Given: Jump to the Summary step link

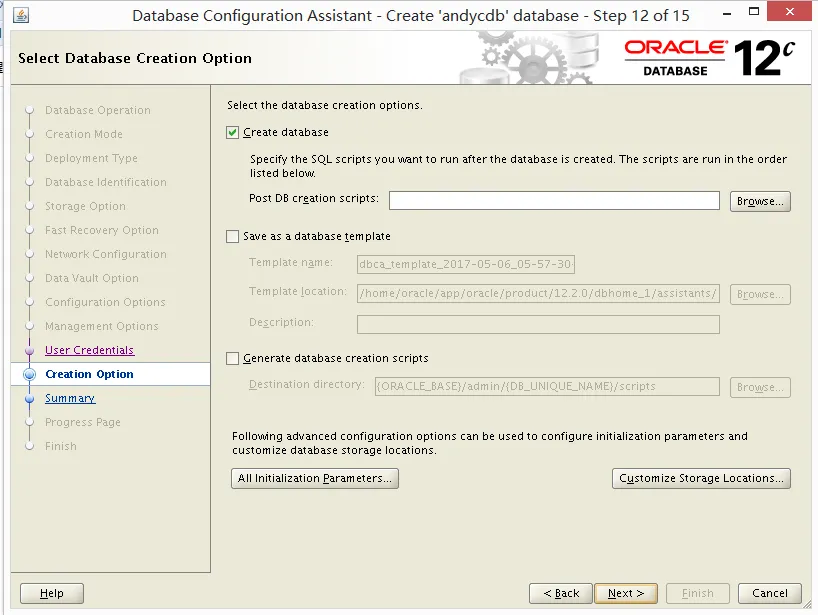Looking at the screenshot, I should tap(70, 398).
